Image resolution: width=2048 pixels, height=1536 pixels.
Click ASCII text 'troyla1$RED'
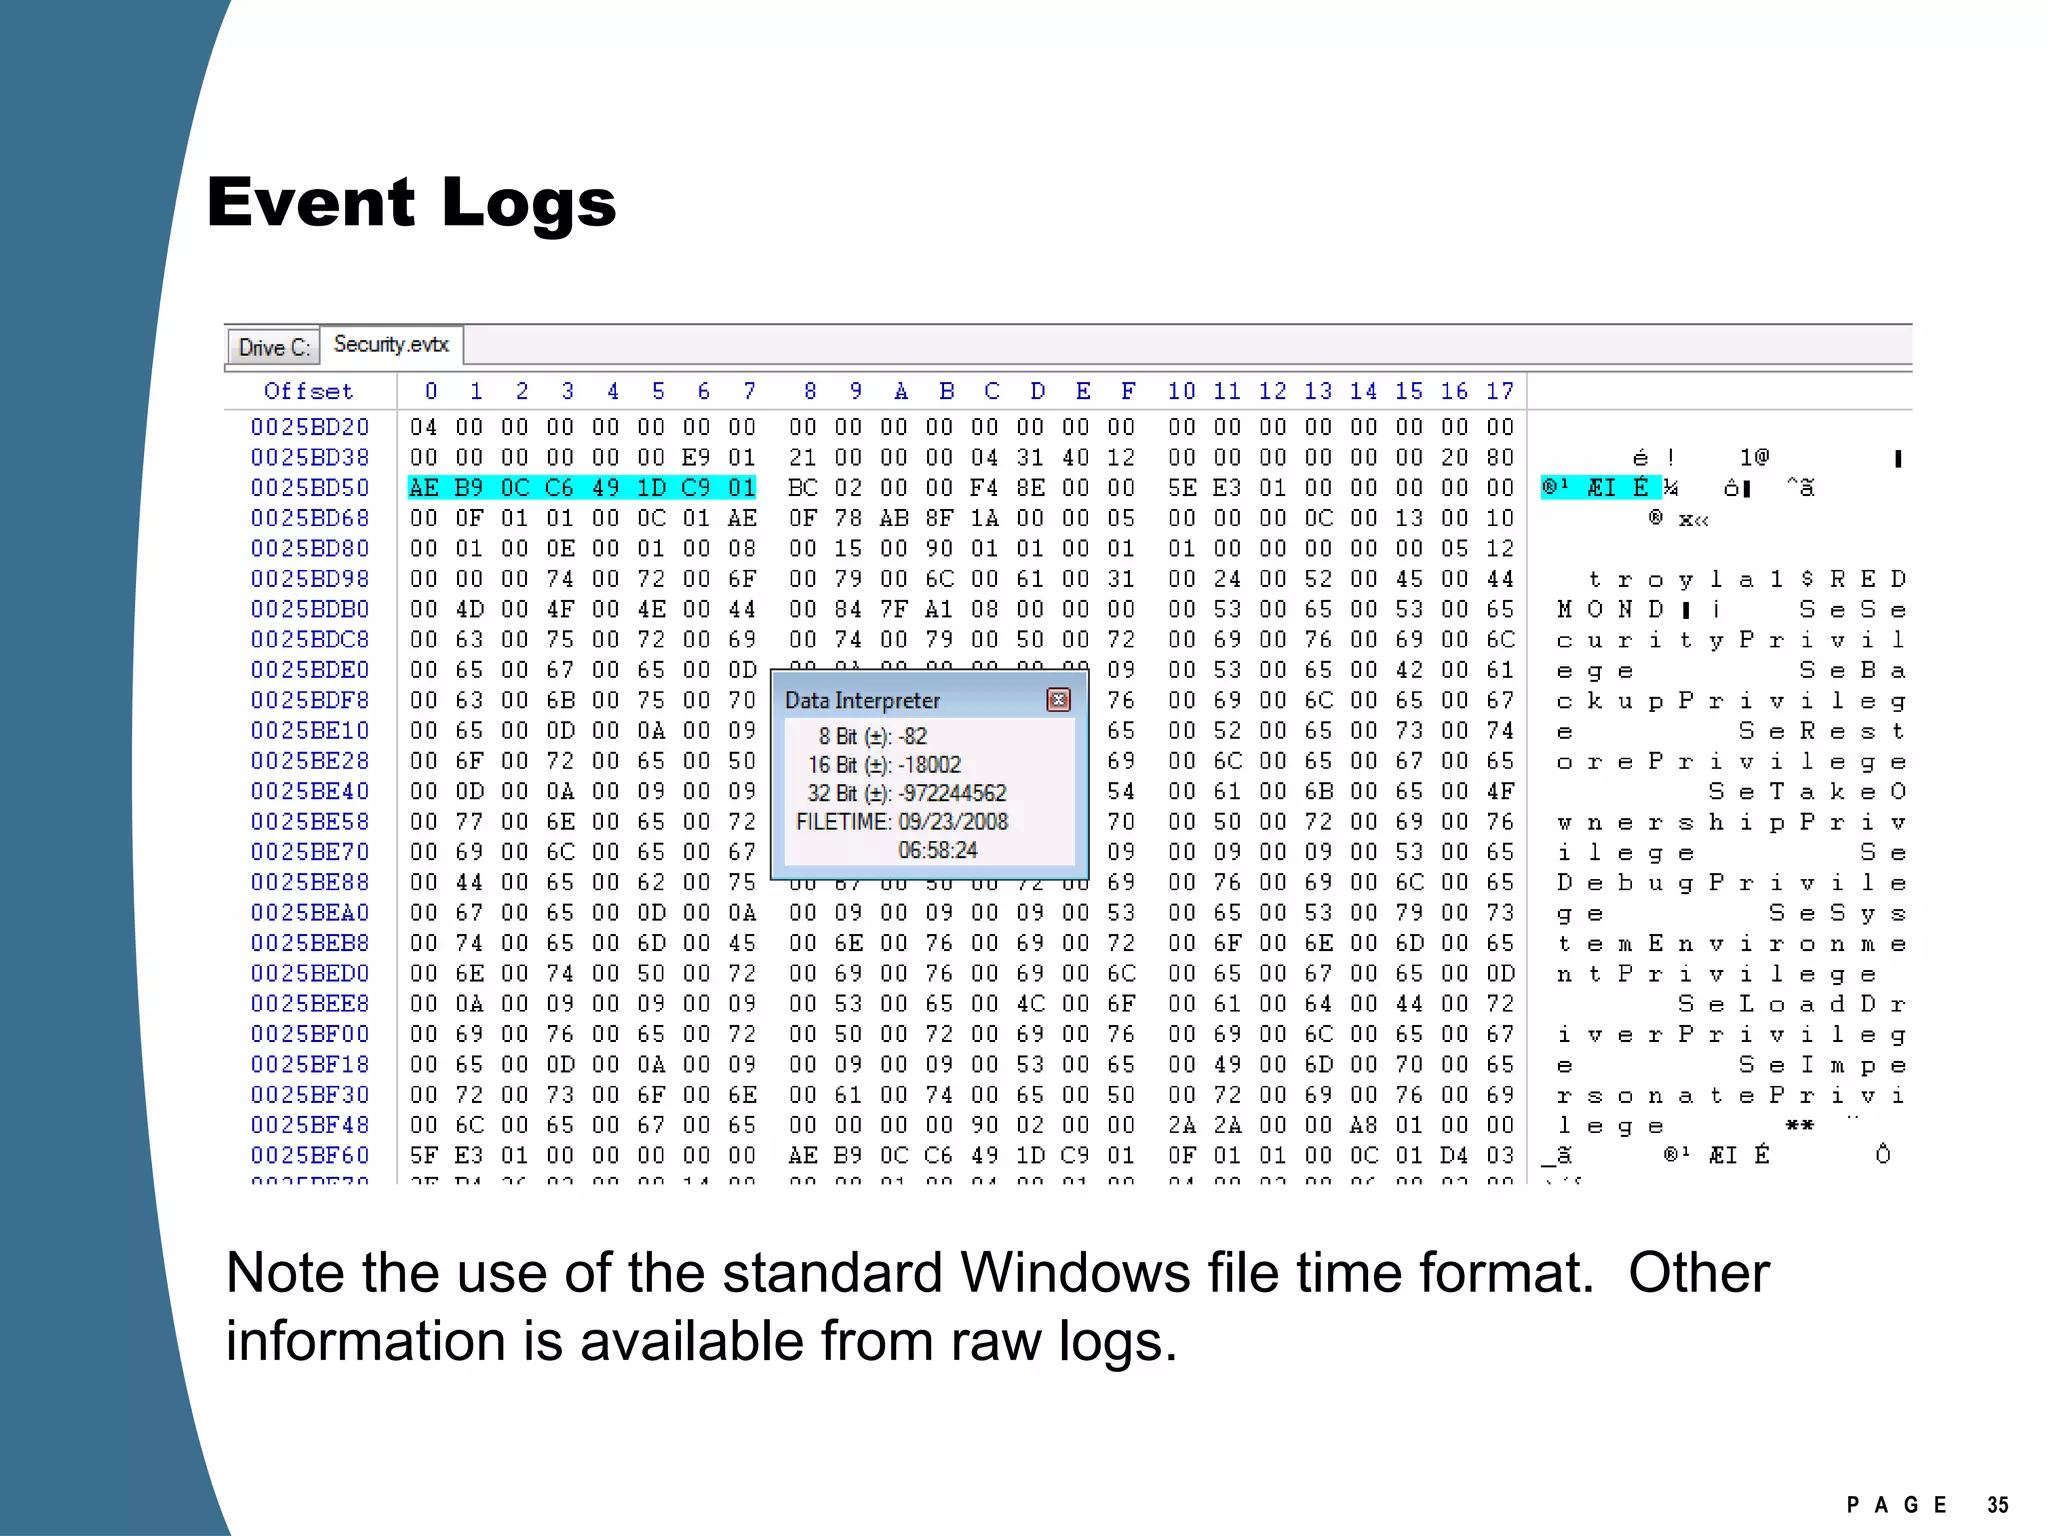[1747, 579]
